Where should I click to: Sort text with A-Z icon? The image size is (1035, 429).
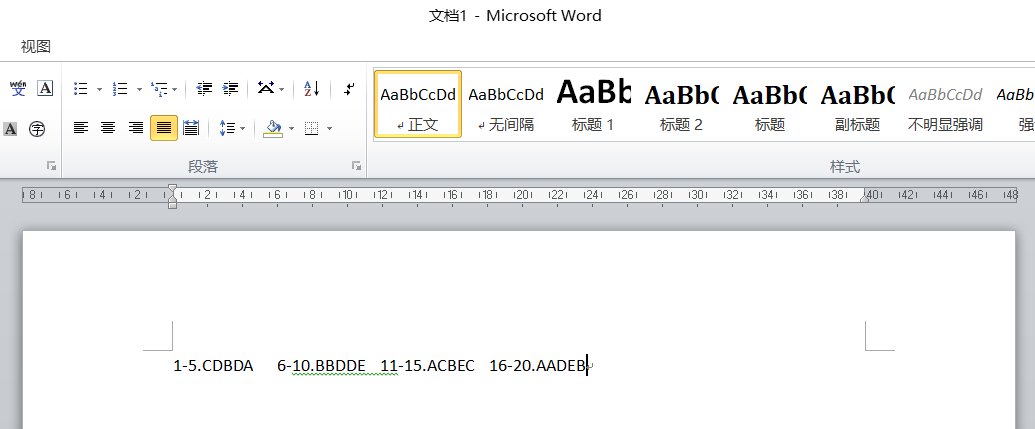tap(312, 88)
